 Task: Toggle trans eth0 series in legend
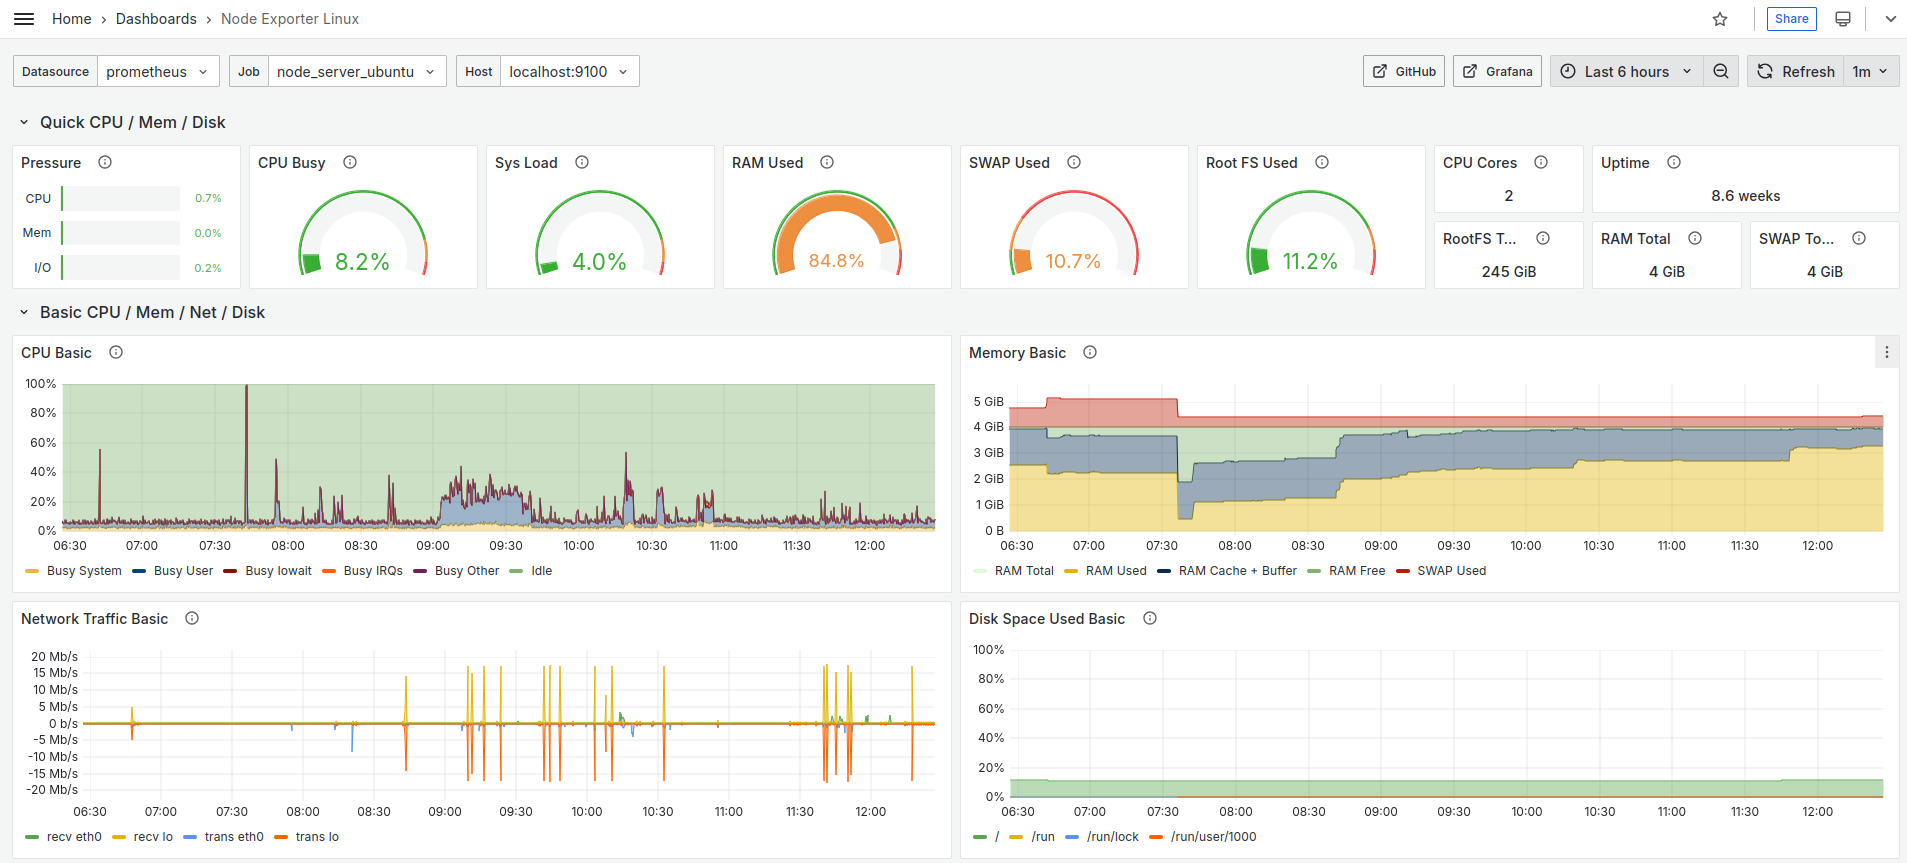point(234,837)
